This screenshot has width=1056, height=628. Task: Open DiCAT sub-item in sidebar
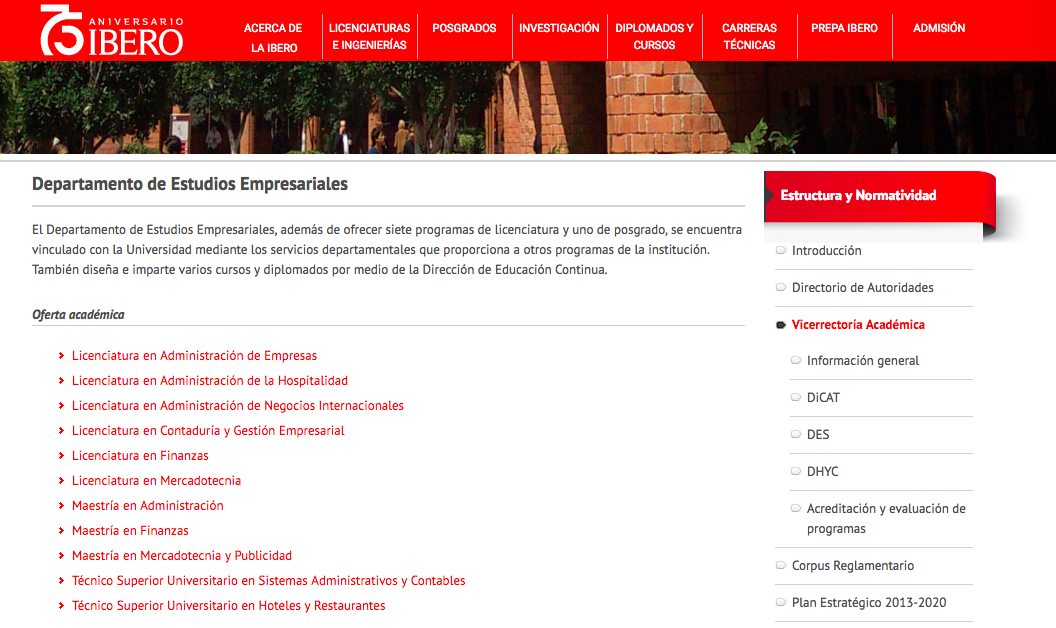823,398
